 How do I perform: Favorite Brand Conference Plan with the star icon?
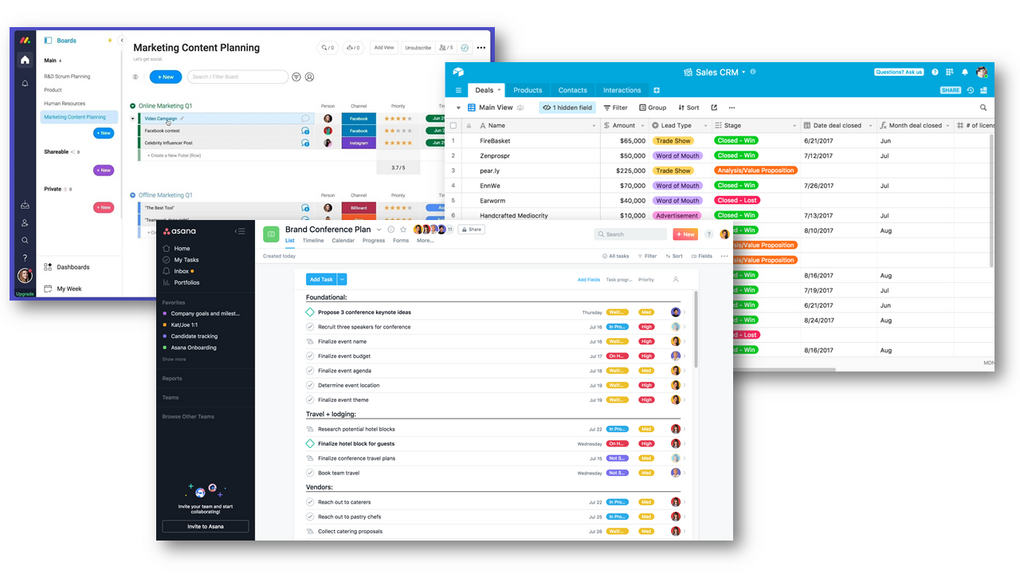click(x=403, y=230)
